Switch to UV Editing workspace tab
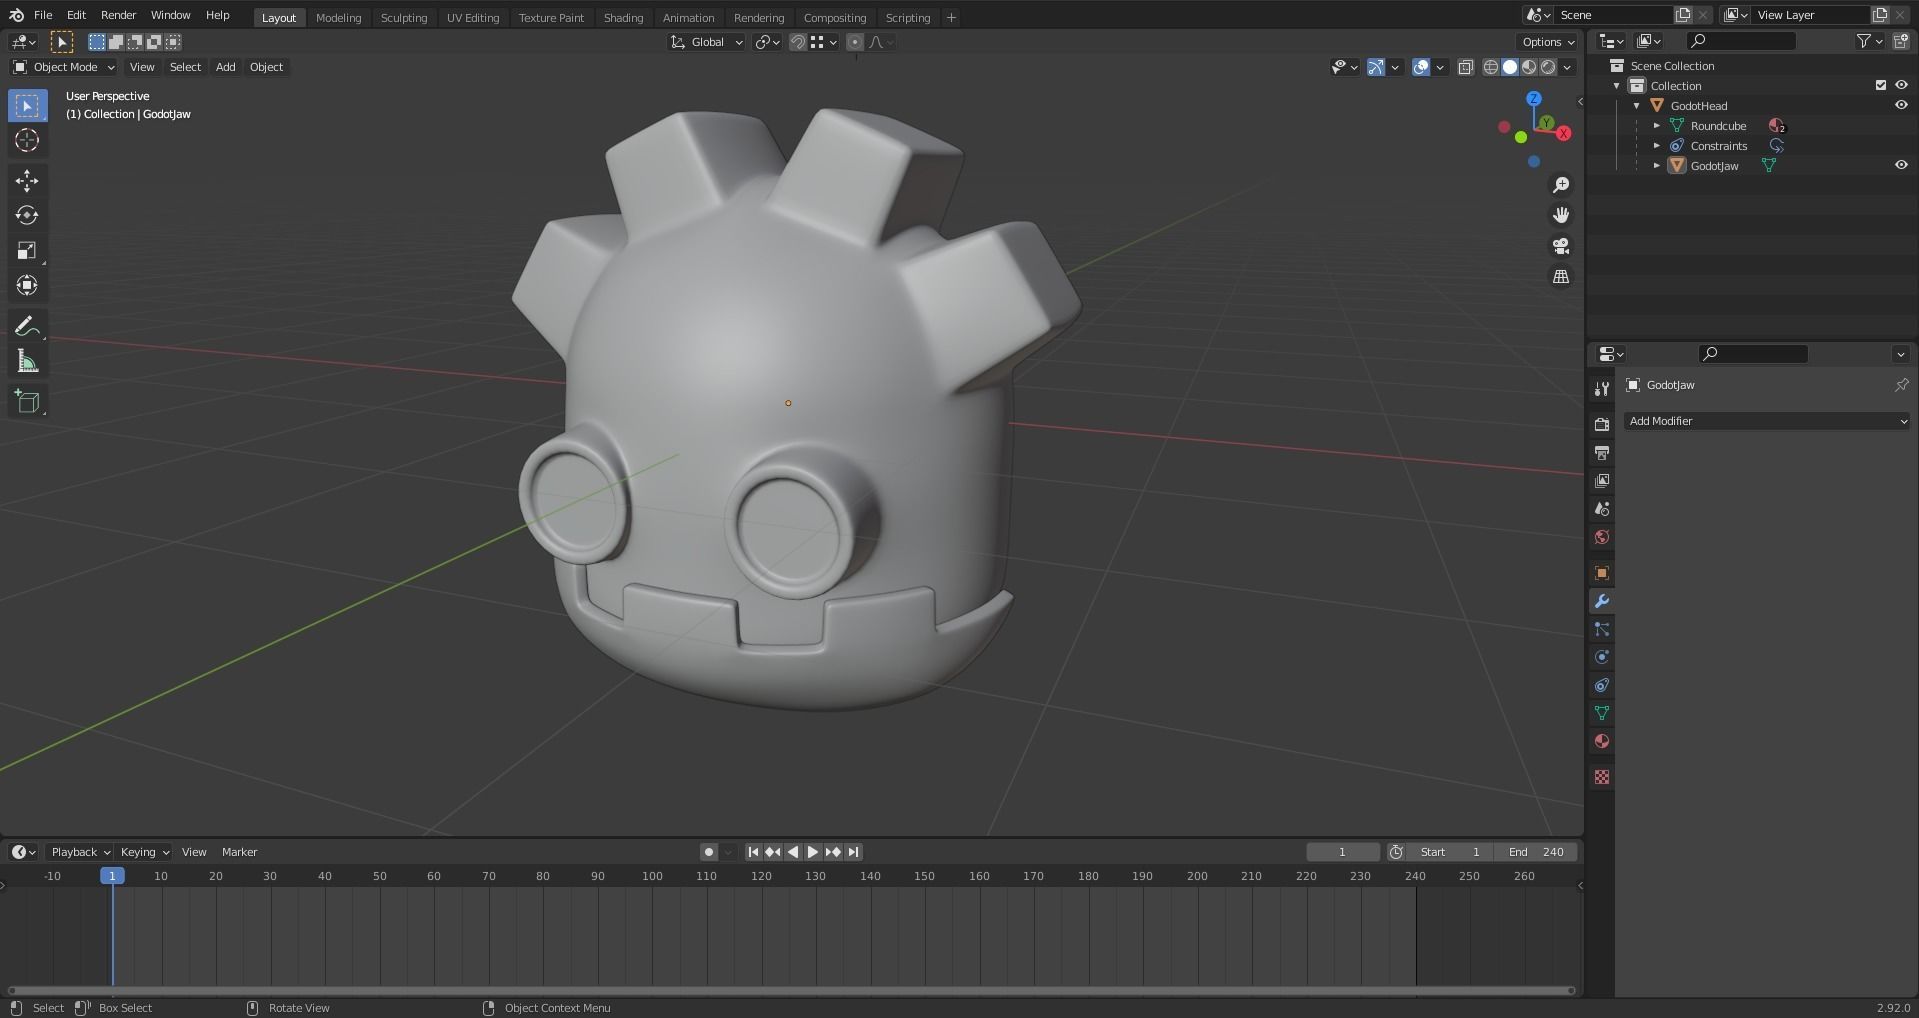Viewport: 1919px width, 1018px height. (x=473, y=18)
